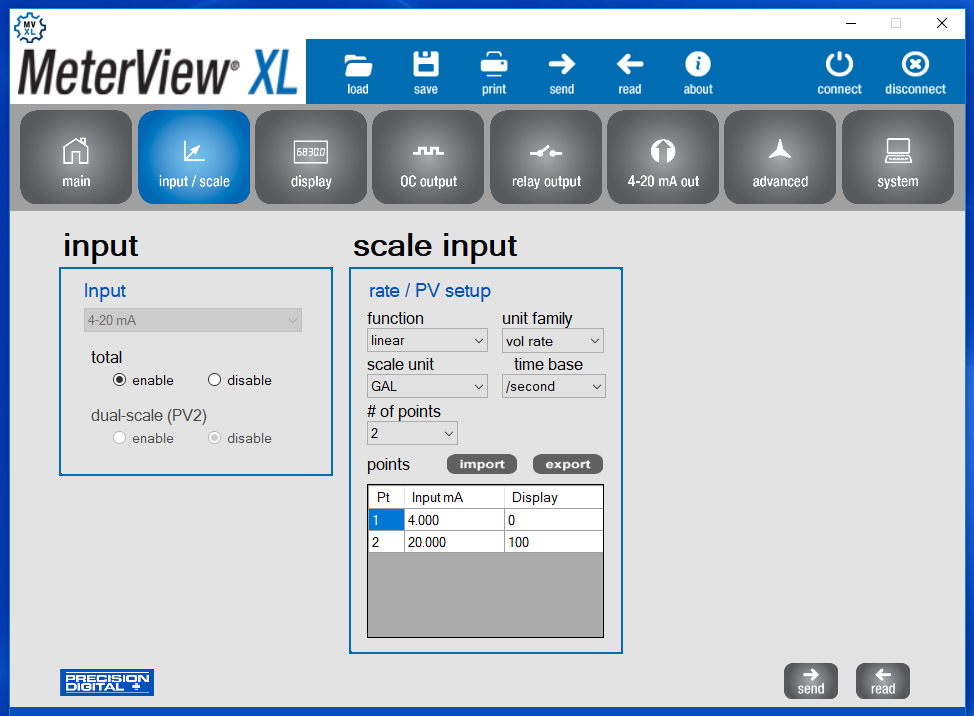
Task: Click the import points button
Action: pos(481,464)
